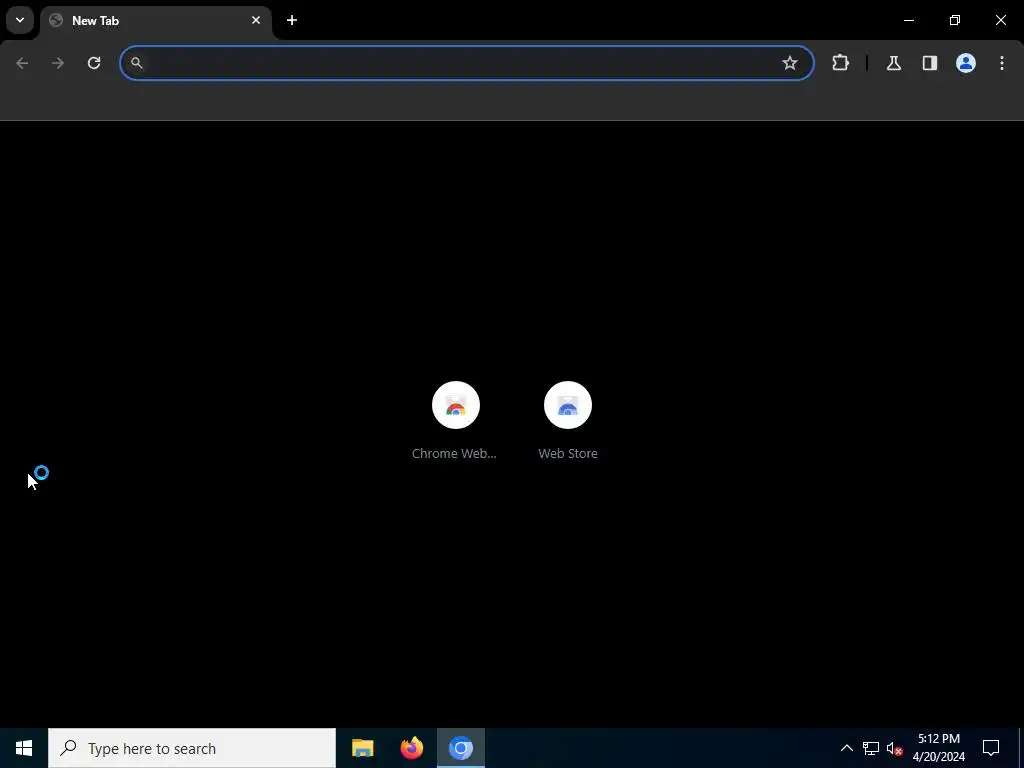
Task: Show hidden system tray icons
Action: tap(846, 748)
